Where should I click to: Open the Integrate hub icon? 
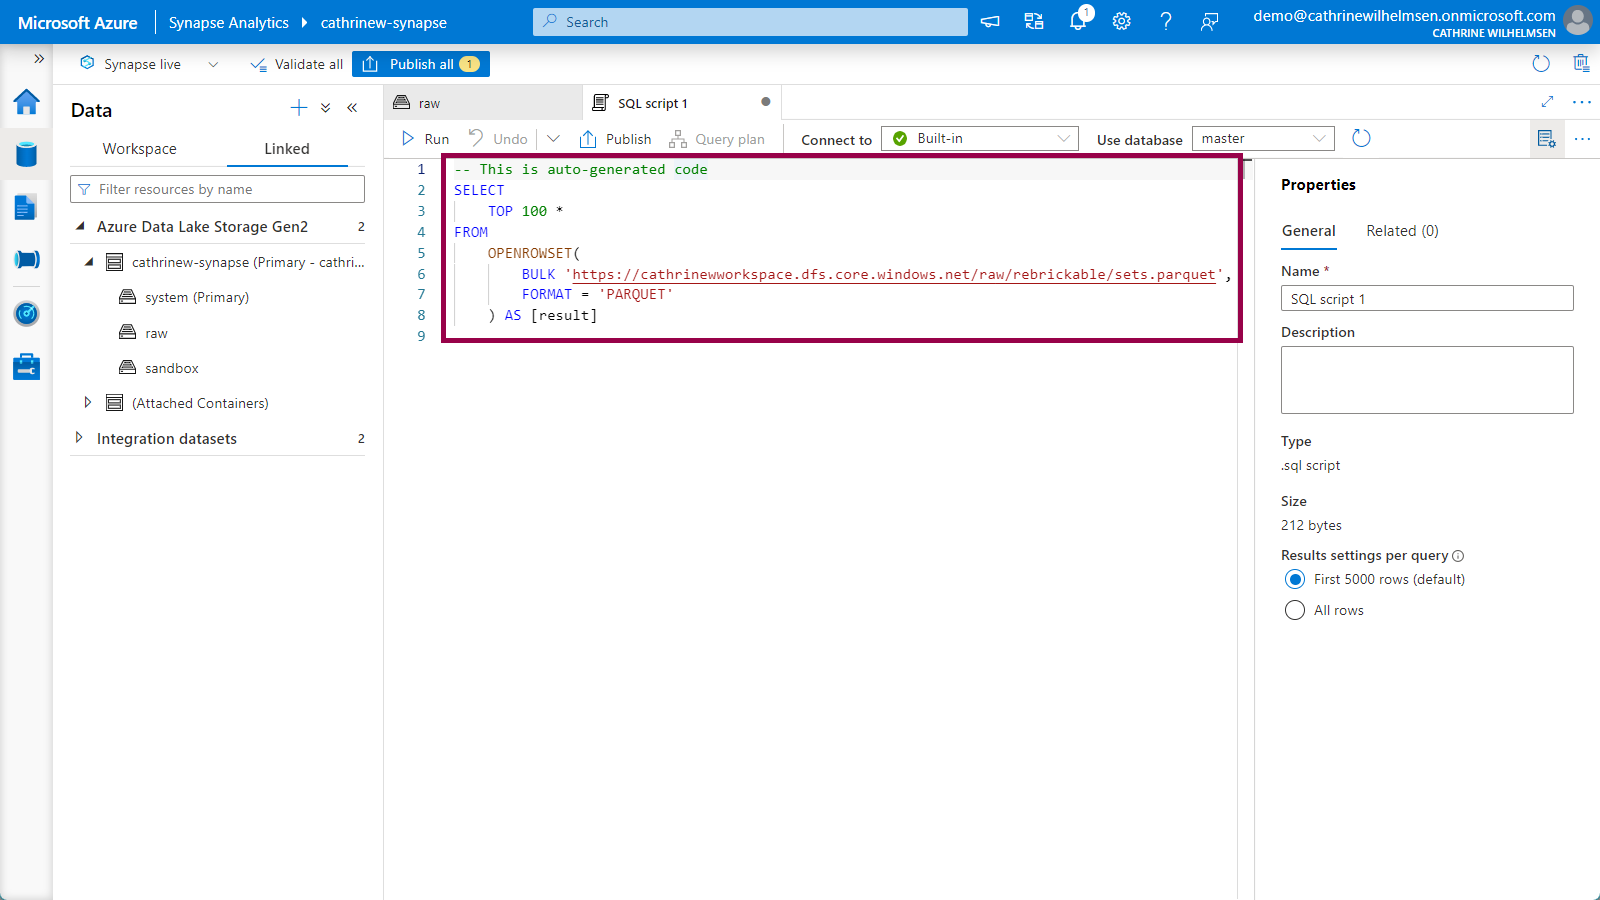pos(26,260)
